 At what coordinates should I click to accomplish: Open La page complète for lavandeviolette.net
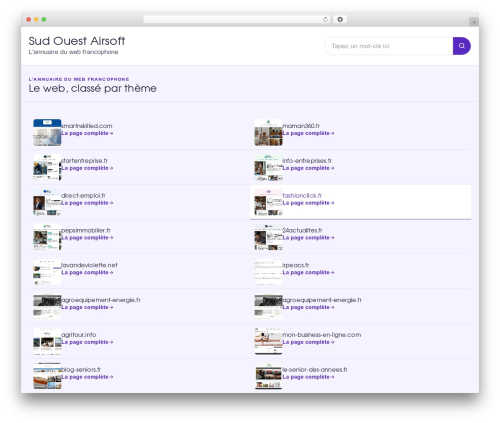[x=87, y=273]
